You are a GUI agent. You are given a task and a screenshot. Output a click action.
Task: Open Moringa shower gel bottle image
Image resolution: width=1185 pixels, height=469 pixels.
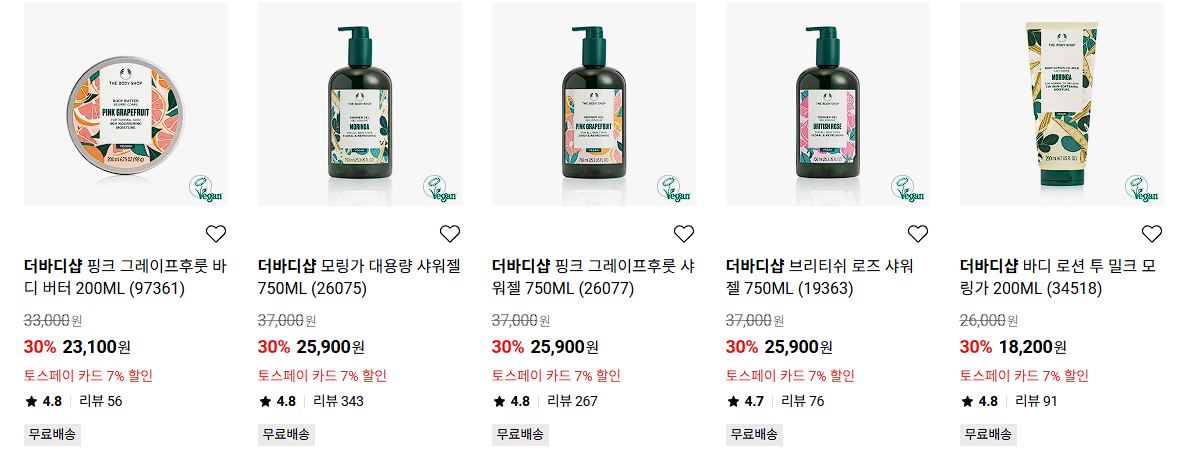pos(360,104)
